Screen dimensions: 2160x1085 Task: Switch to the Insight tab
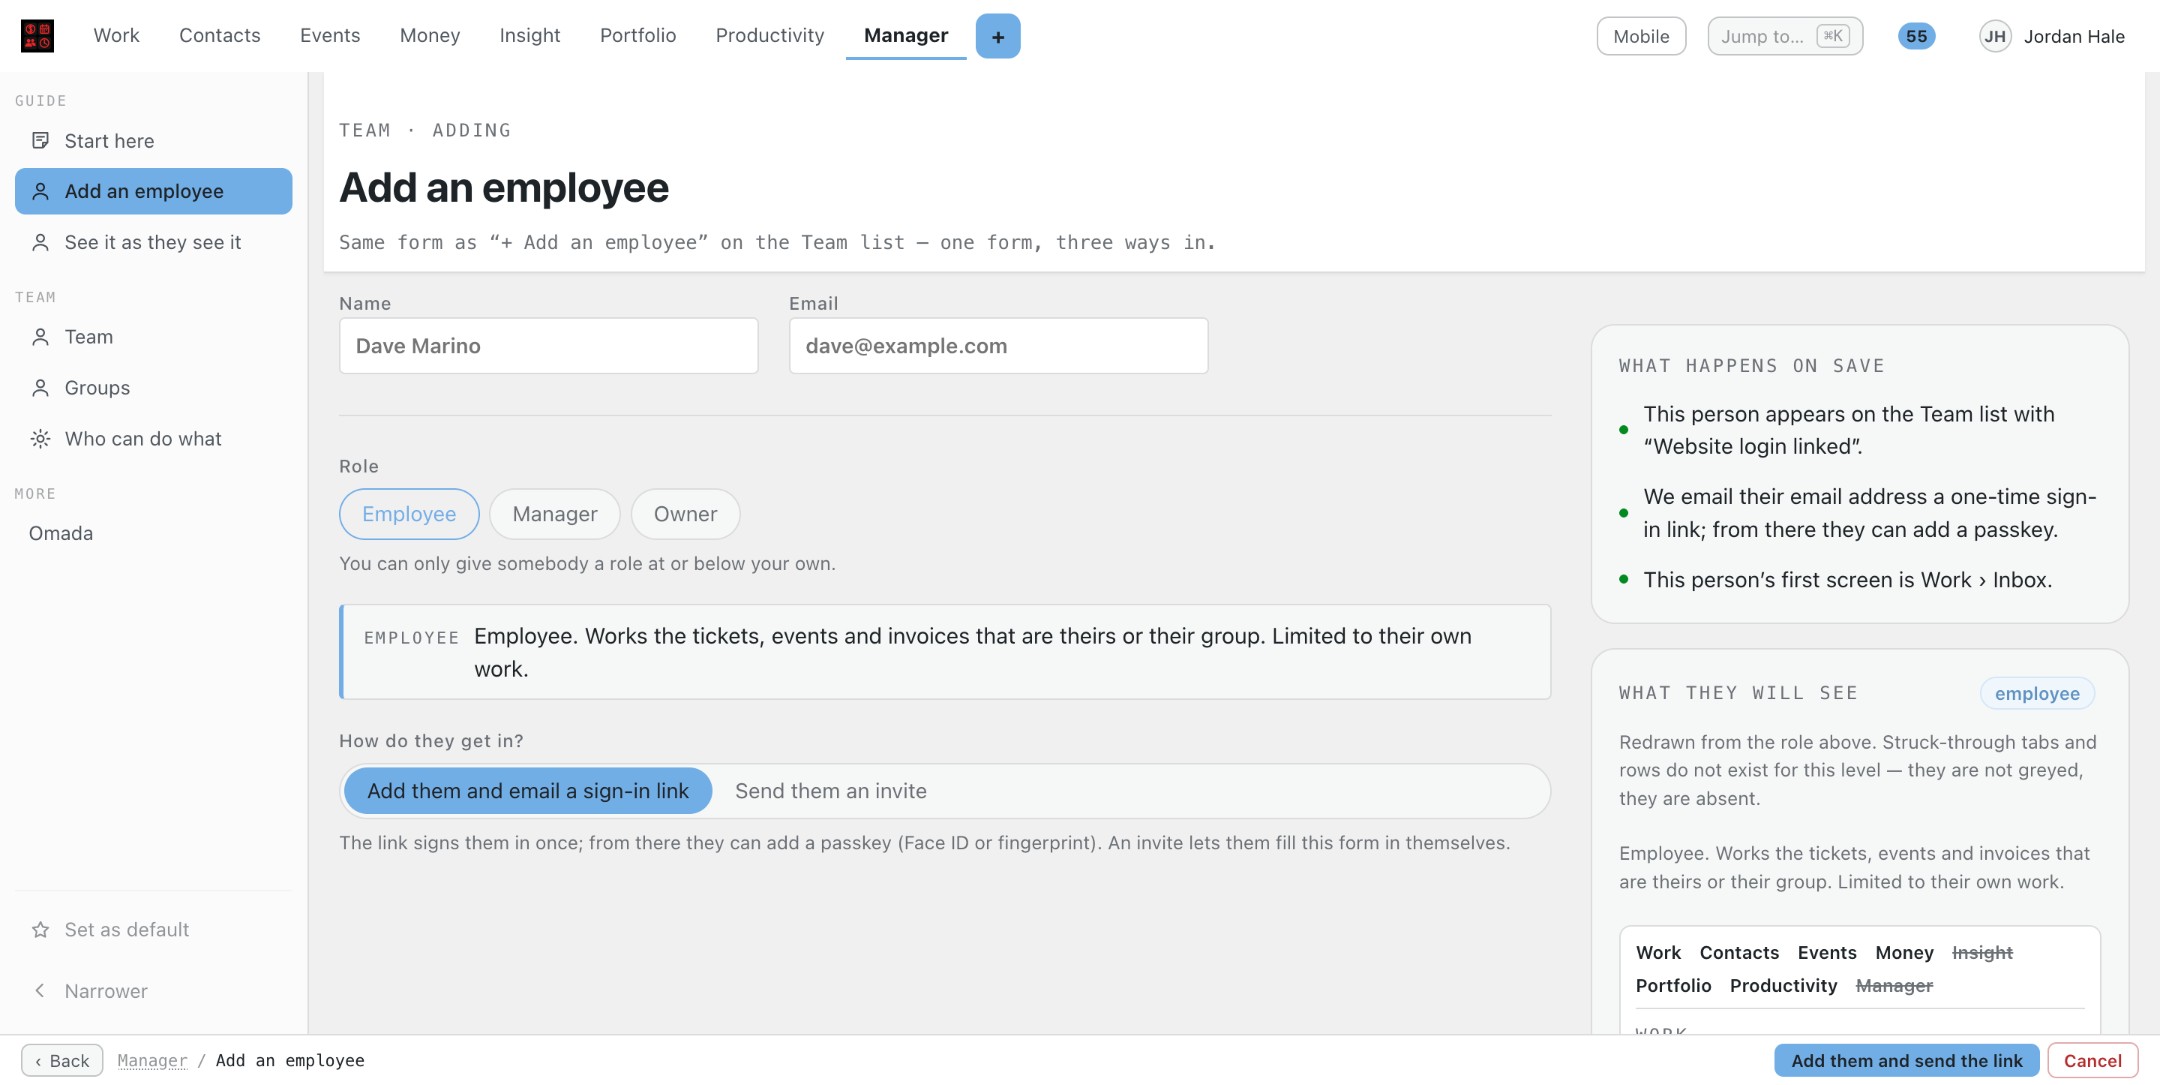pos(530,35)
